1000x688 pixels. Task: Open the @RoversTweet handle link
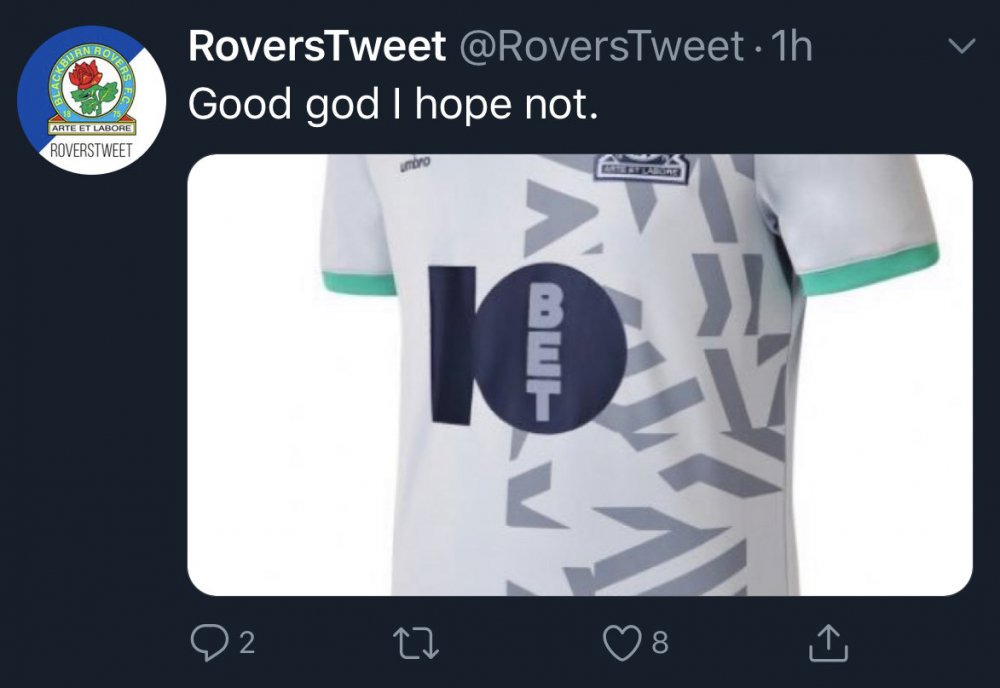click(x=601, y=47)
